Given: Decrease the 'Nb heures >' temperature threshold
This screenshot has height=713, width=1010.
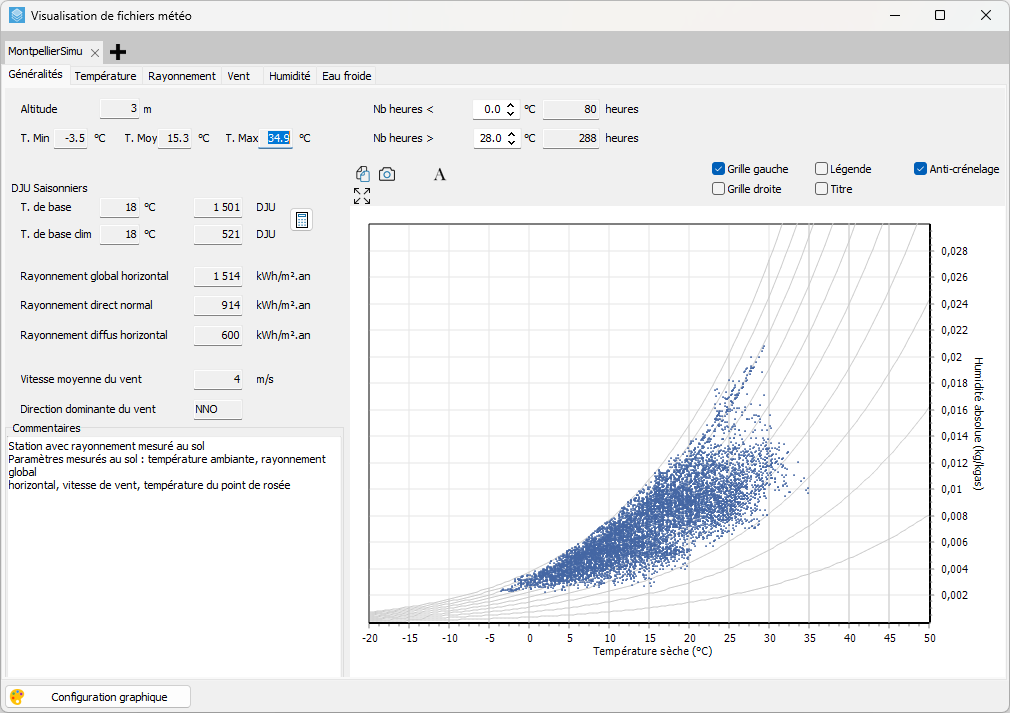Looking at the screenshot, I should 511,143.
